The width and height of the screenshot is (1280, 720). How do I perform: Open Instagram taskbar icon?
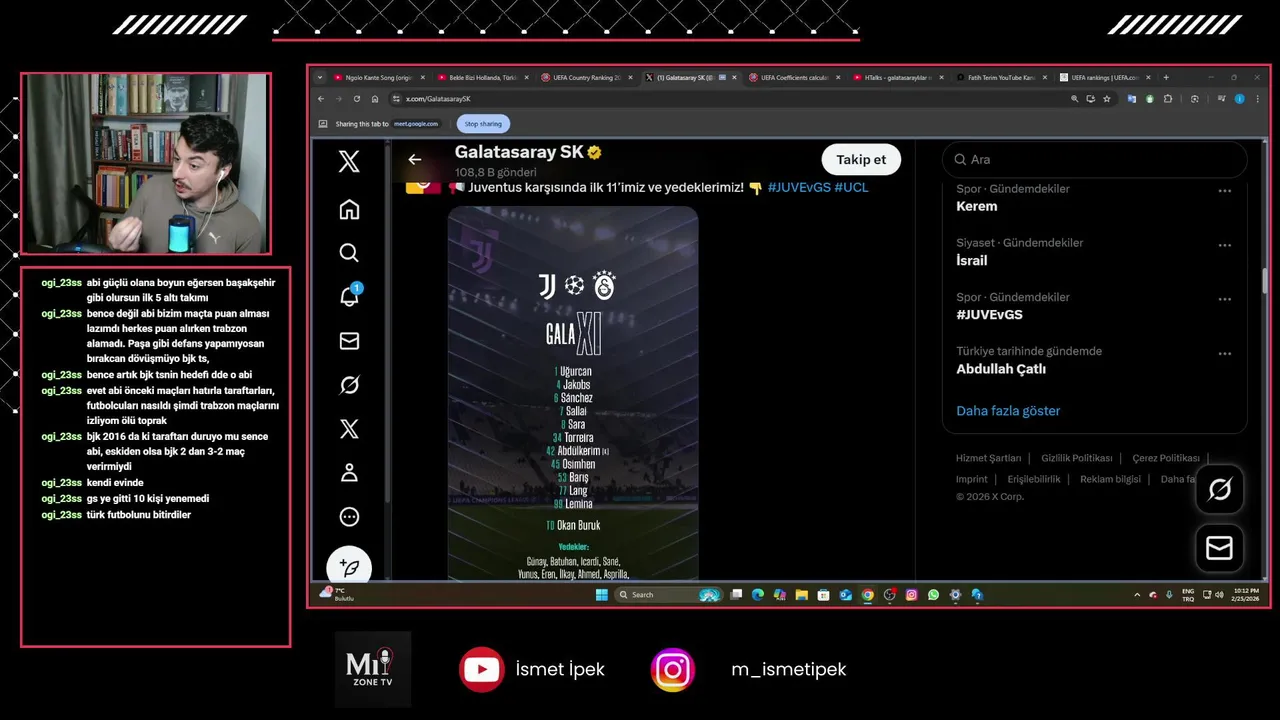pos(911,595)
